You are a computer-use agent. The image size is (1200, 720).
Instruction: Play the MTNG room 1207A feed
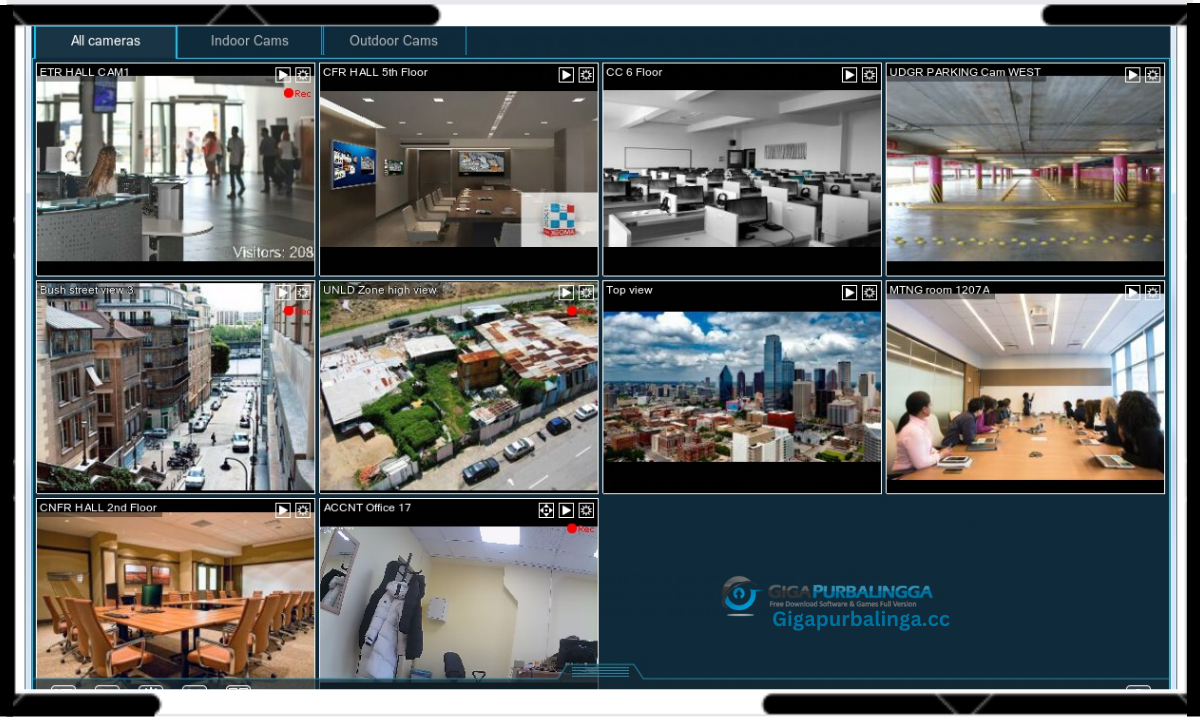[x=1132, y=292]
